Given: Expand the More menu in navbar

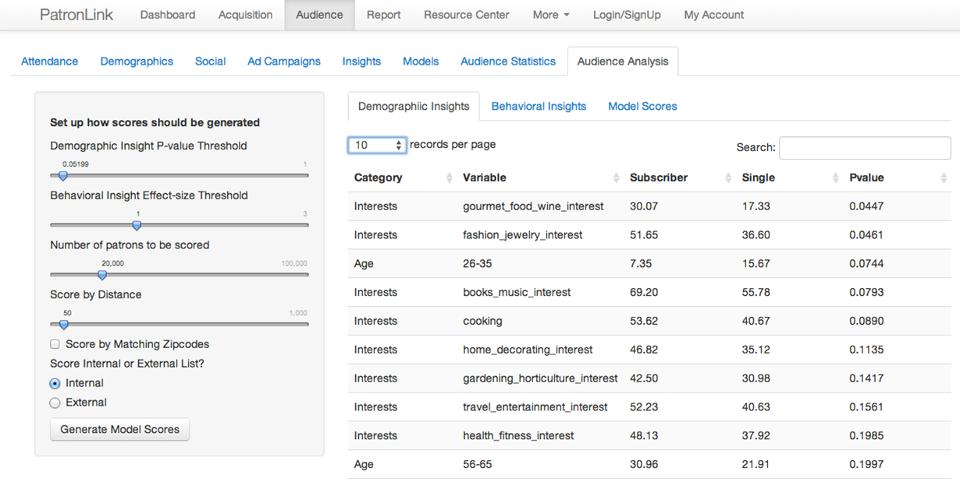Looking at the screenshot, I should tap(551, 15).
